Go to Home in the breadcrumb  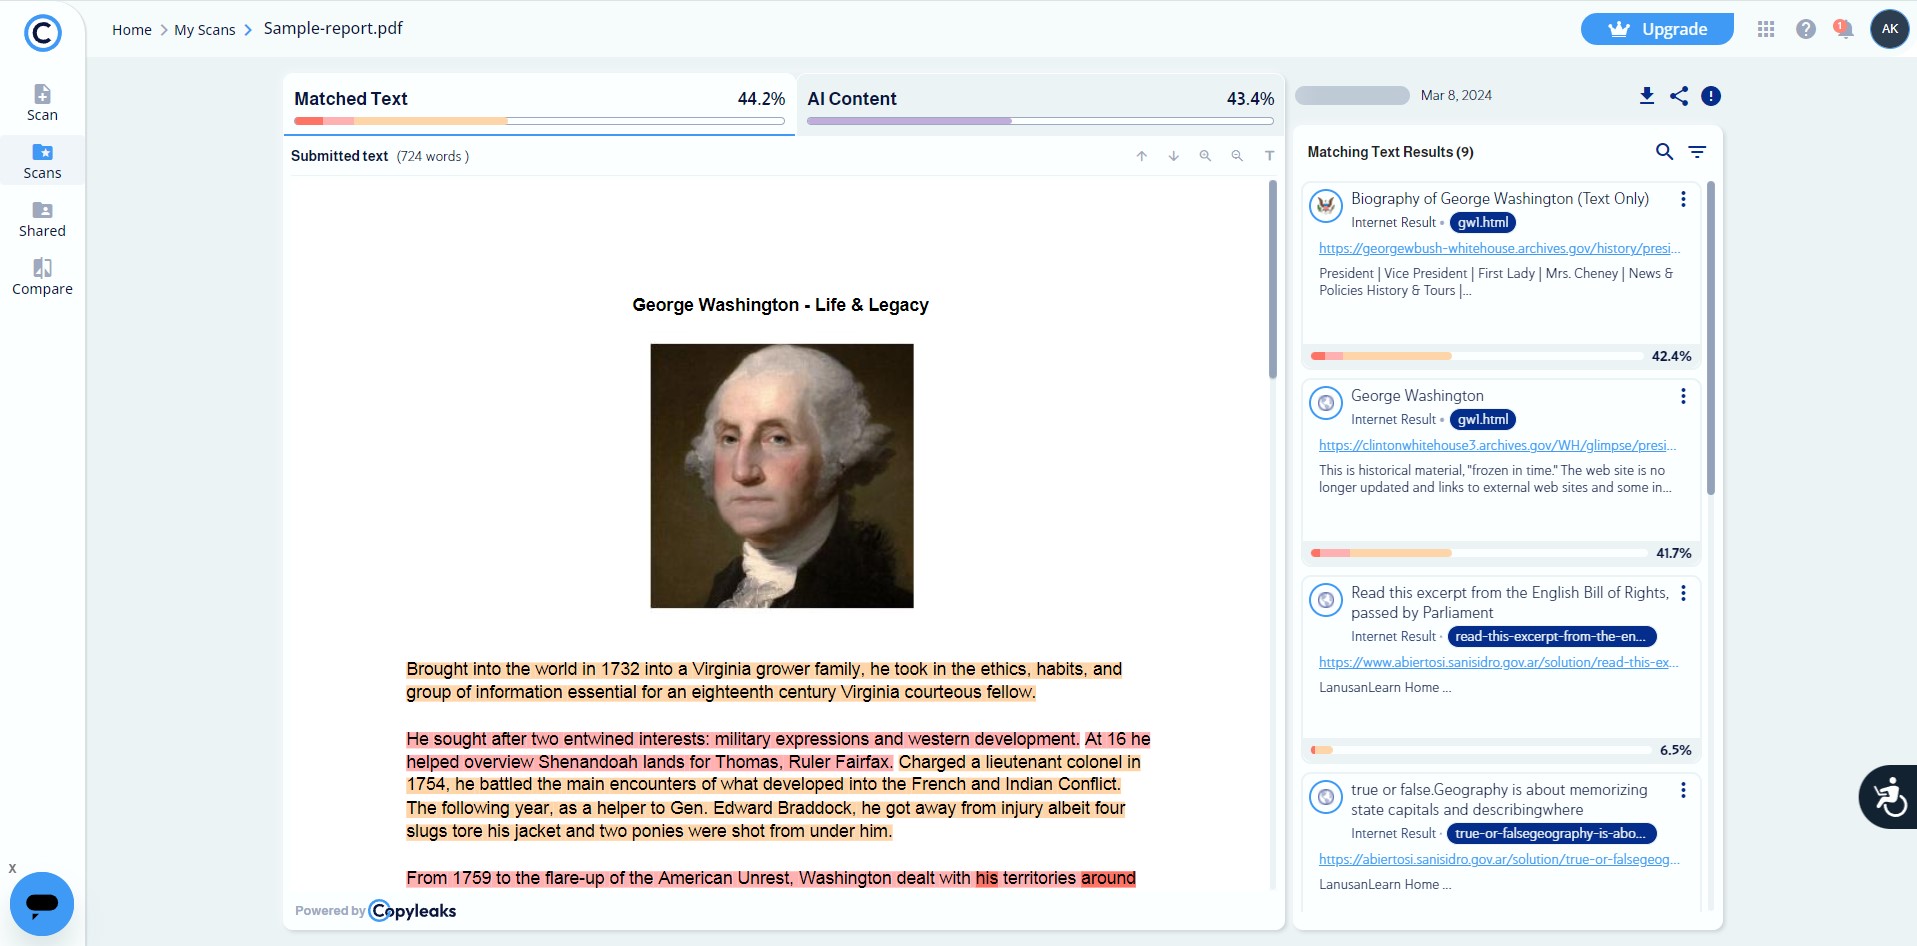(x=132, y=30)
